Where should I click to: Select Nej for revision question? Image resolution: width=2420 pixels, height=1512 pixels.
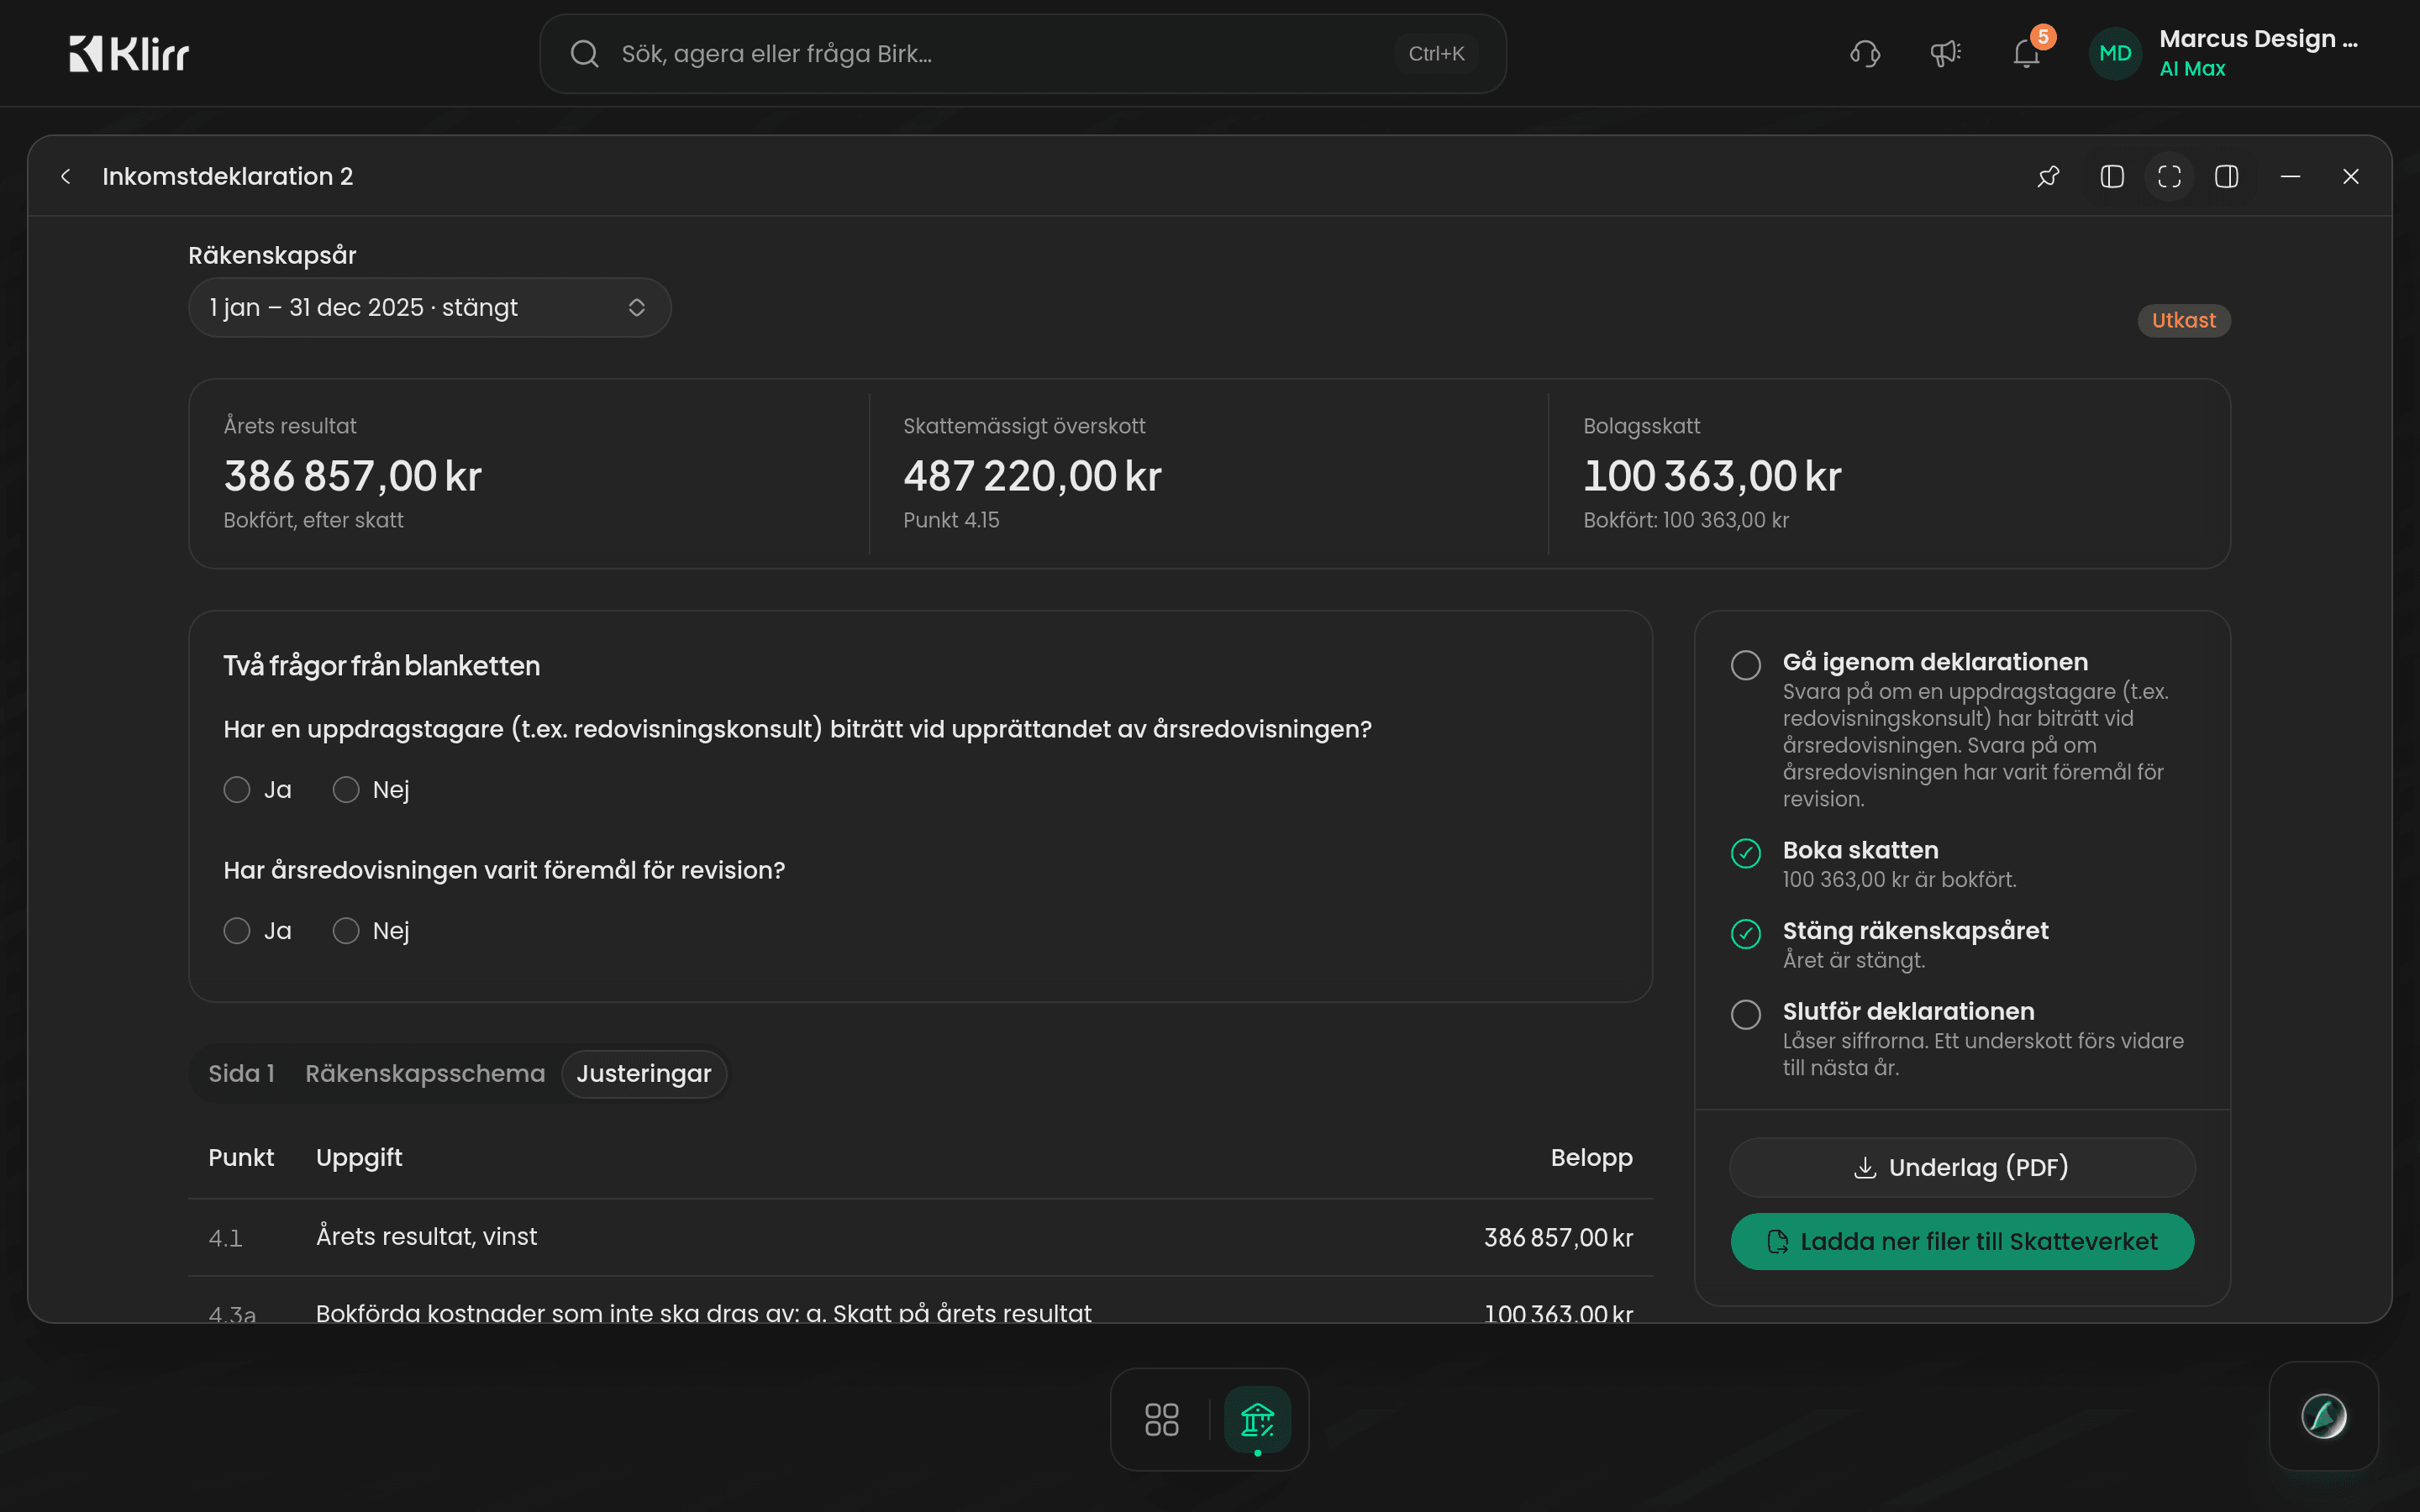click(346, 931)
